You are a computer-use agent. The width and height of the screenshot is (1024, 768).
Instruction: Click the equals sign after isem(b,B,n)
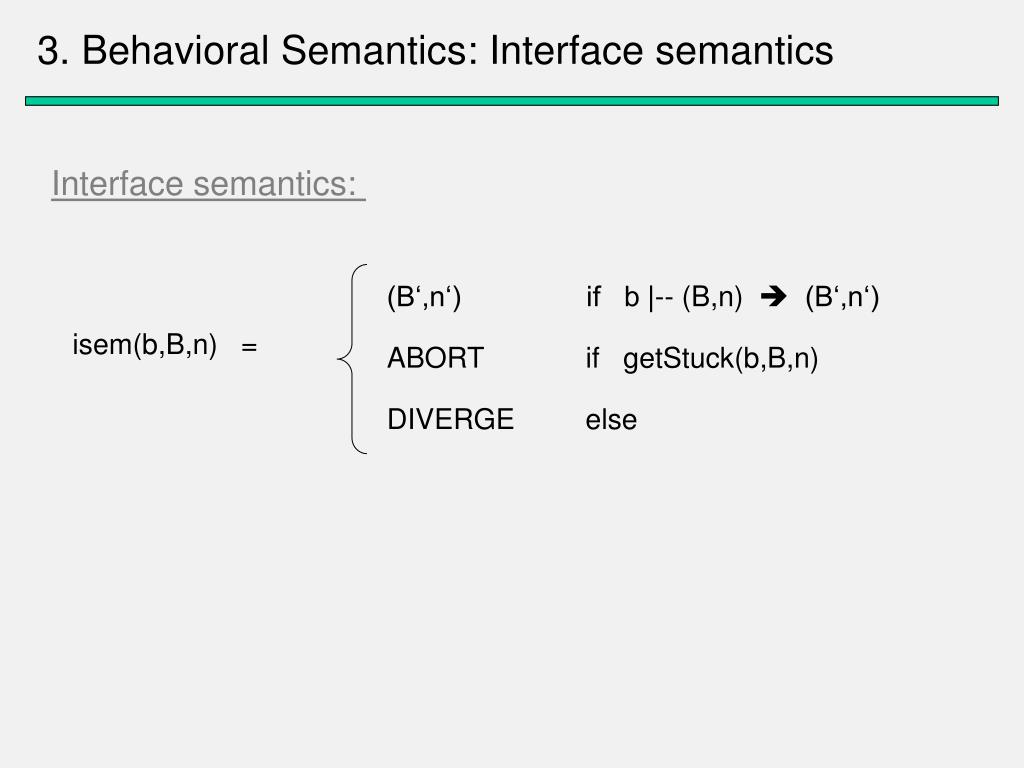249,347
